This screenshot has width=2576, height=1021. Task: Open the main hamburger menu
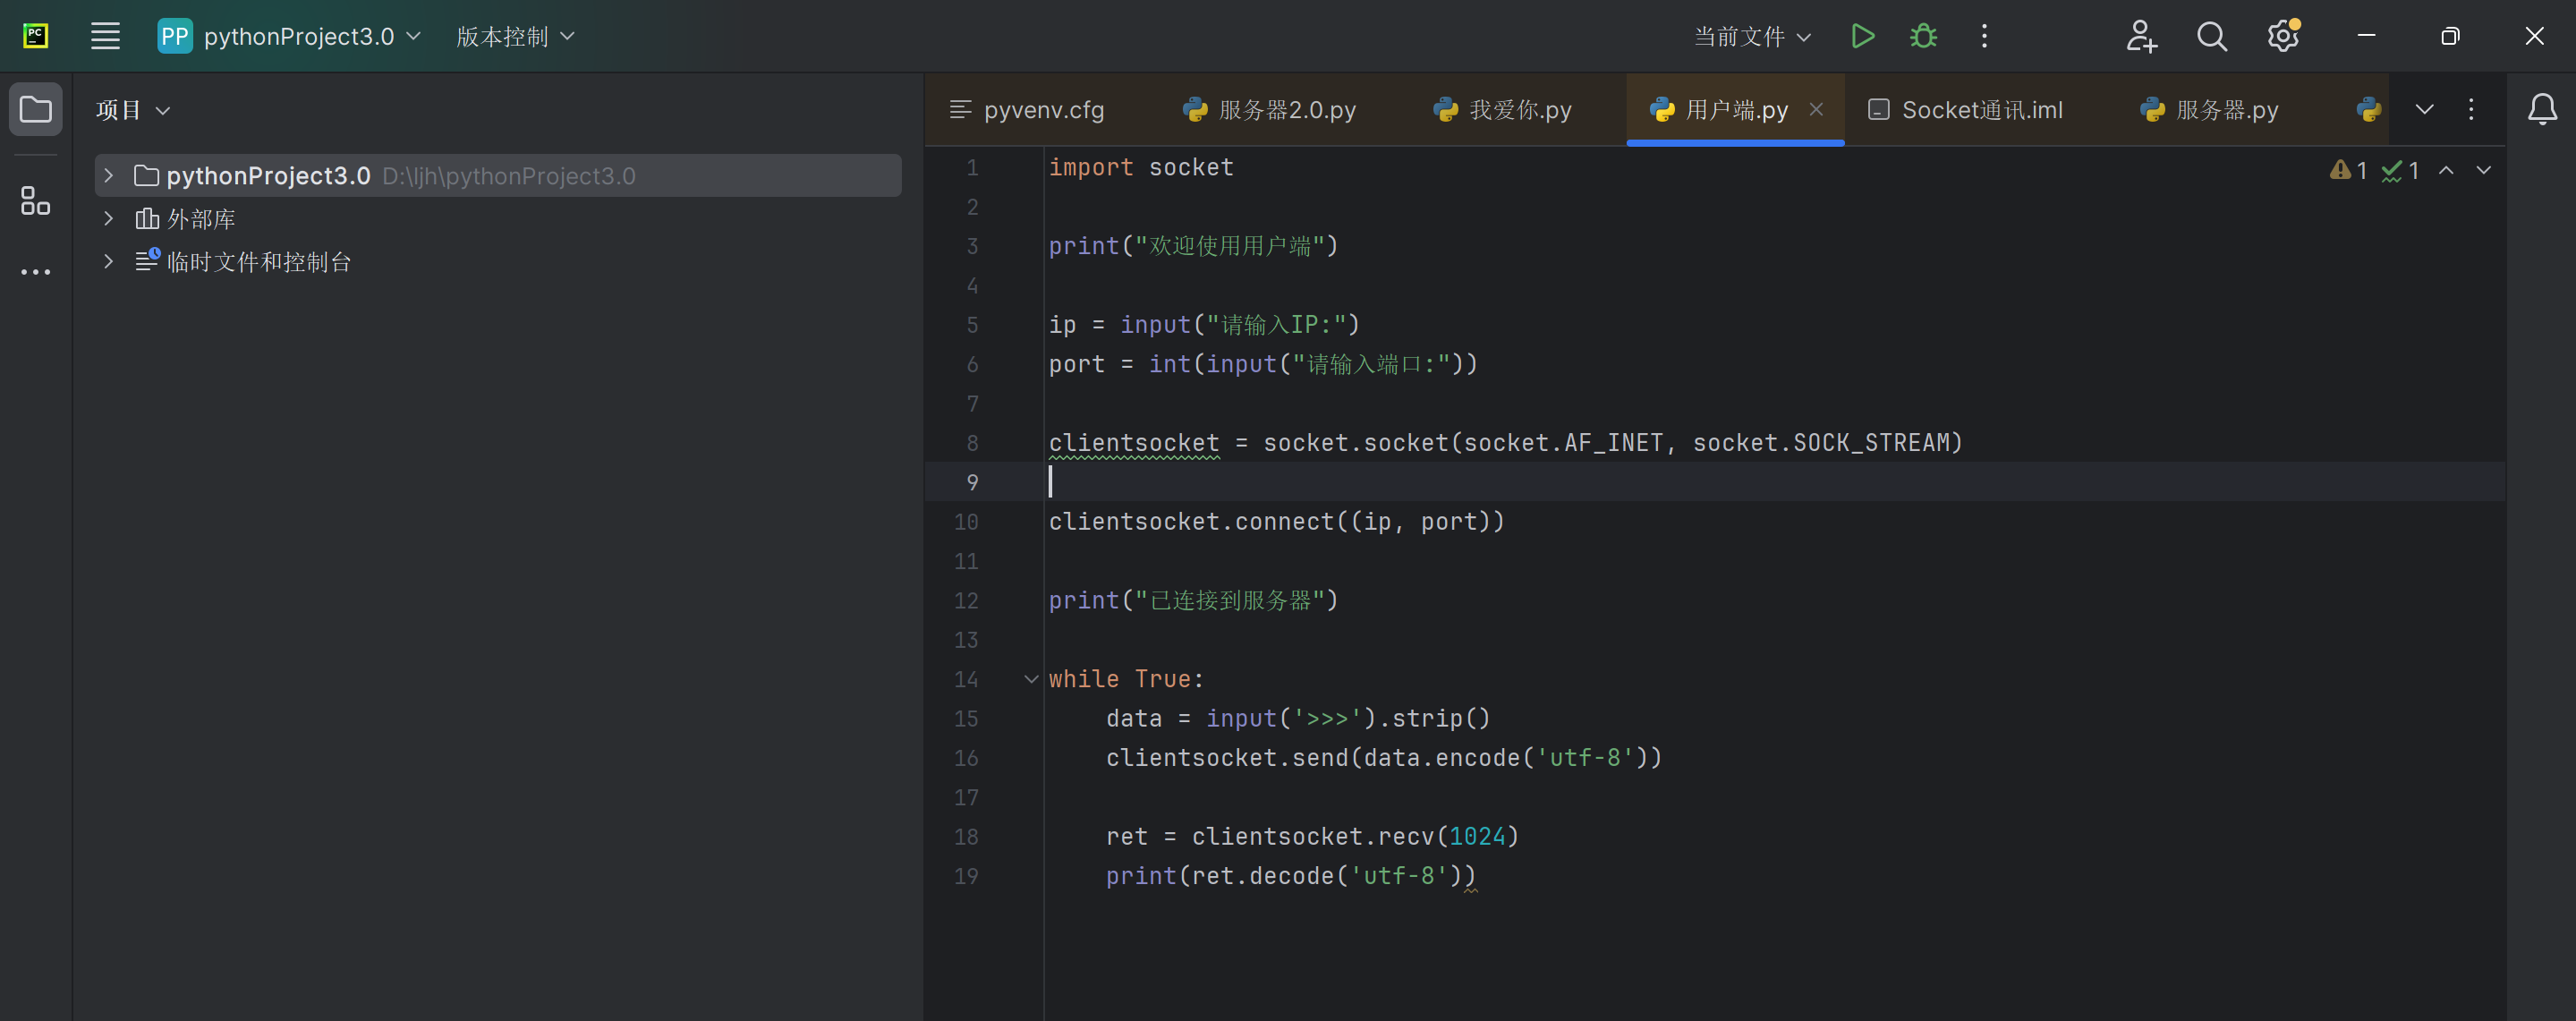105,37
